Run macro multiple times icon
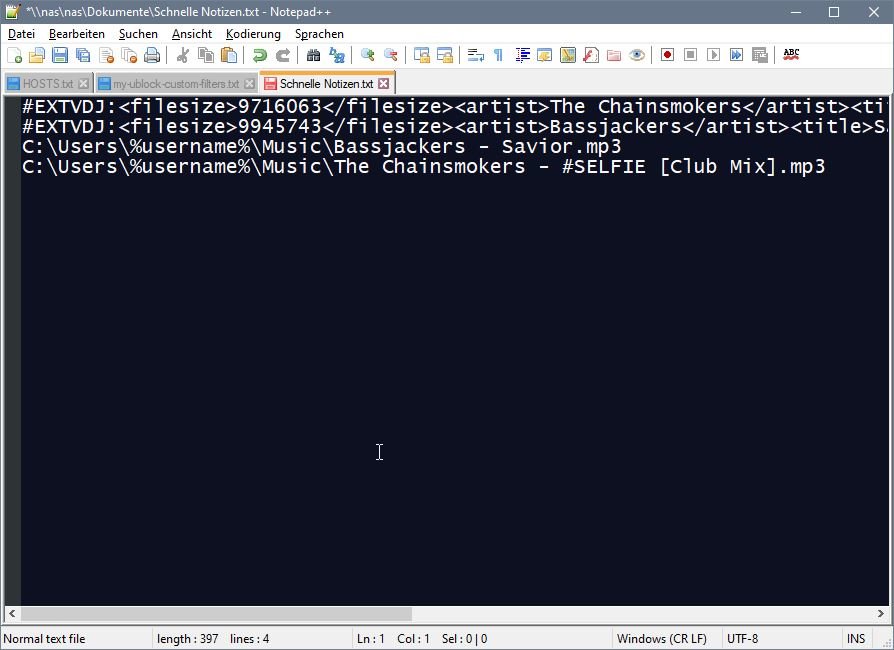This screenshot has width=894, height=650. 737,55
